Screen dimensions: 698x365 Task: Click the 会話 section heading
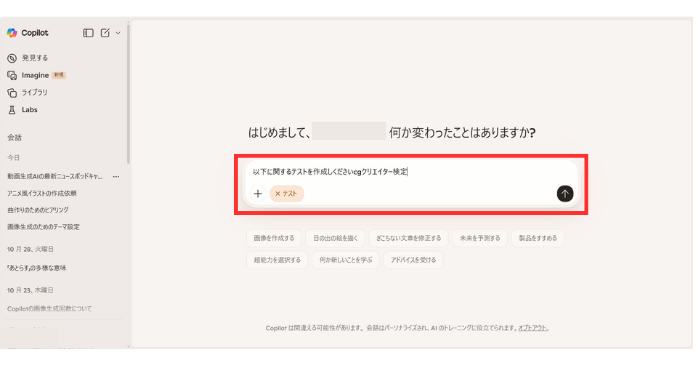(x=14, y=138)
